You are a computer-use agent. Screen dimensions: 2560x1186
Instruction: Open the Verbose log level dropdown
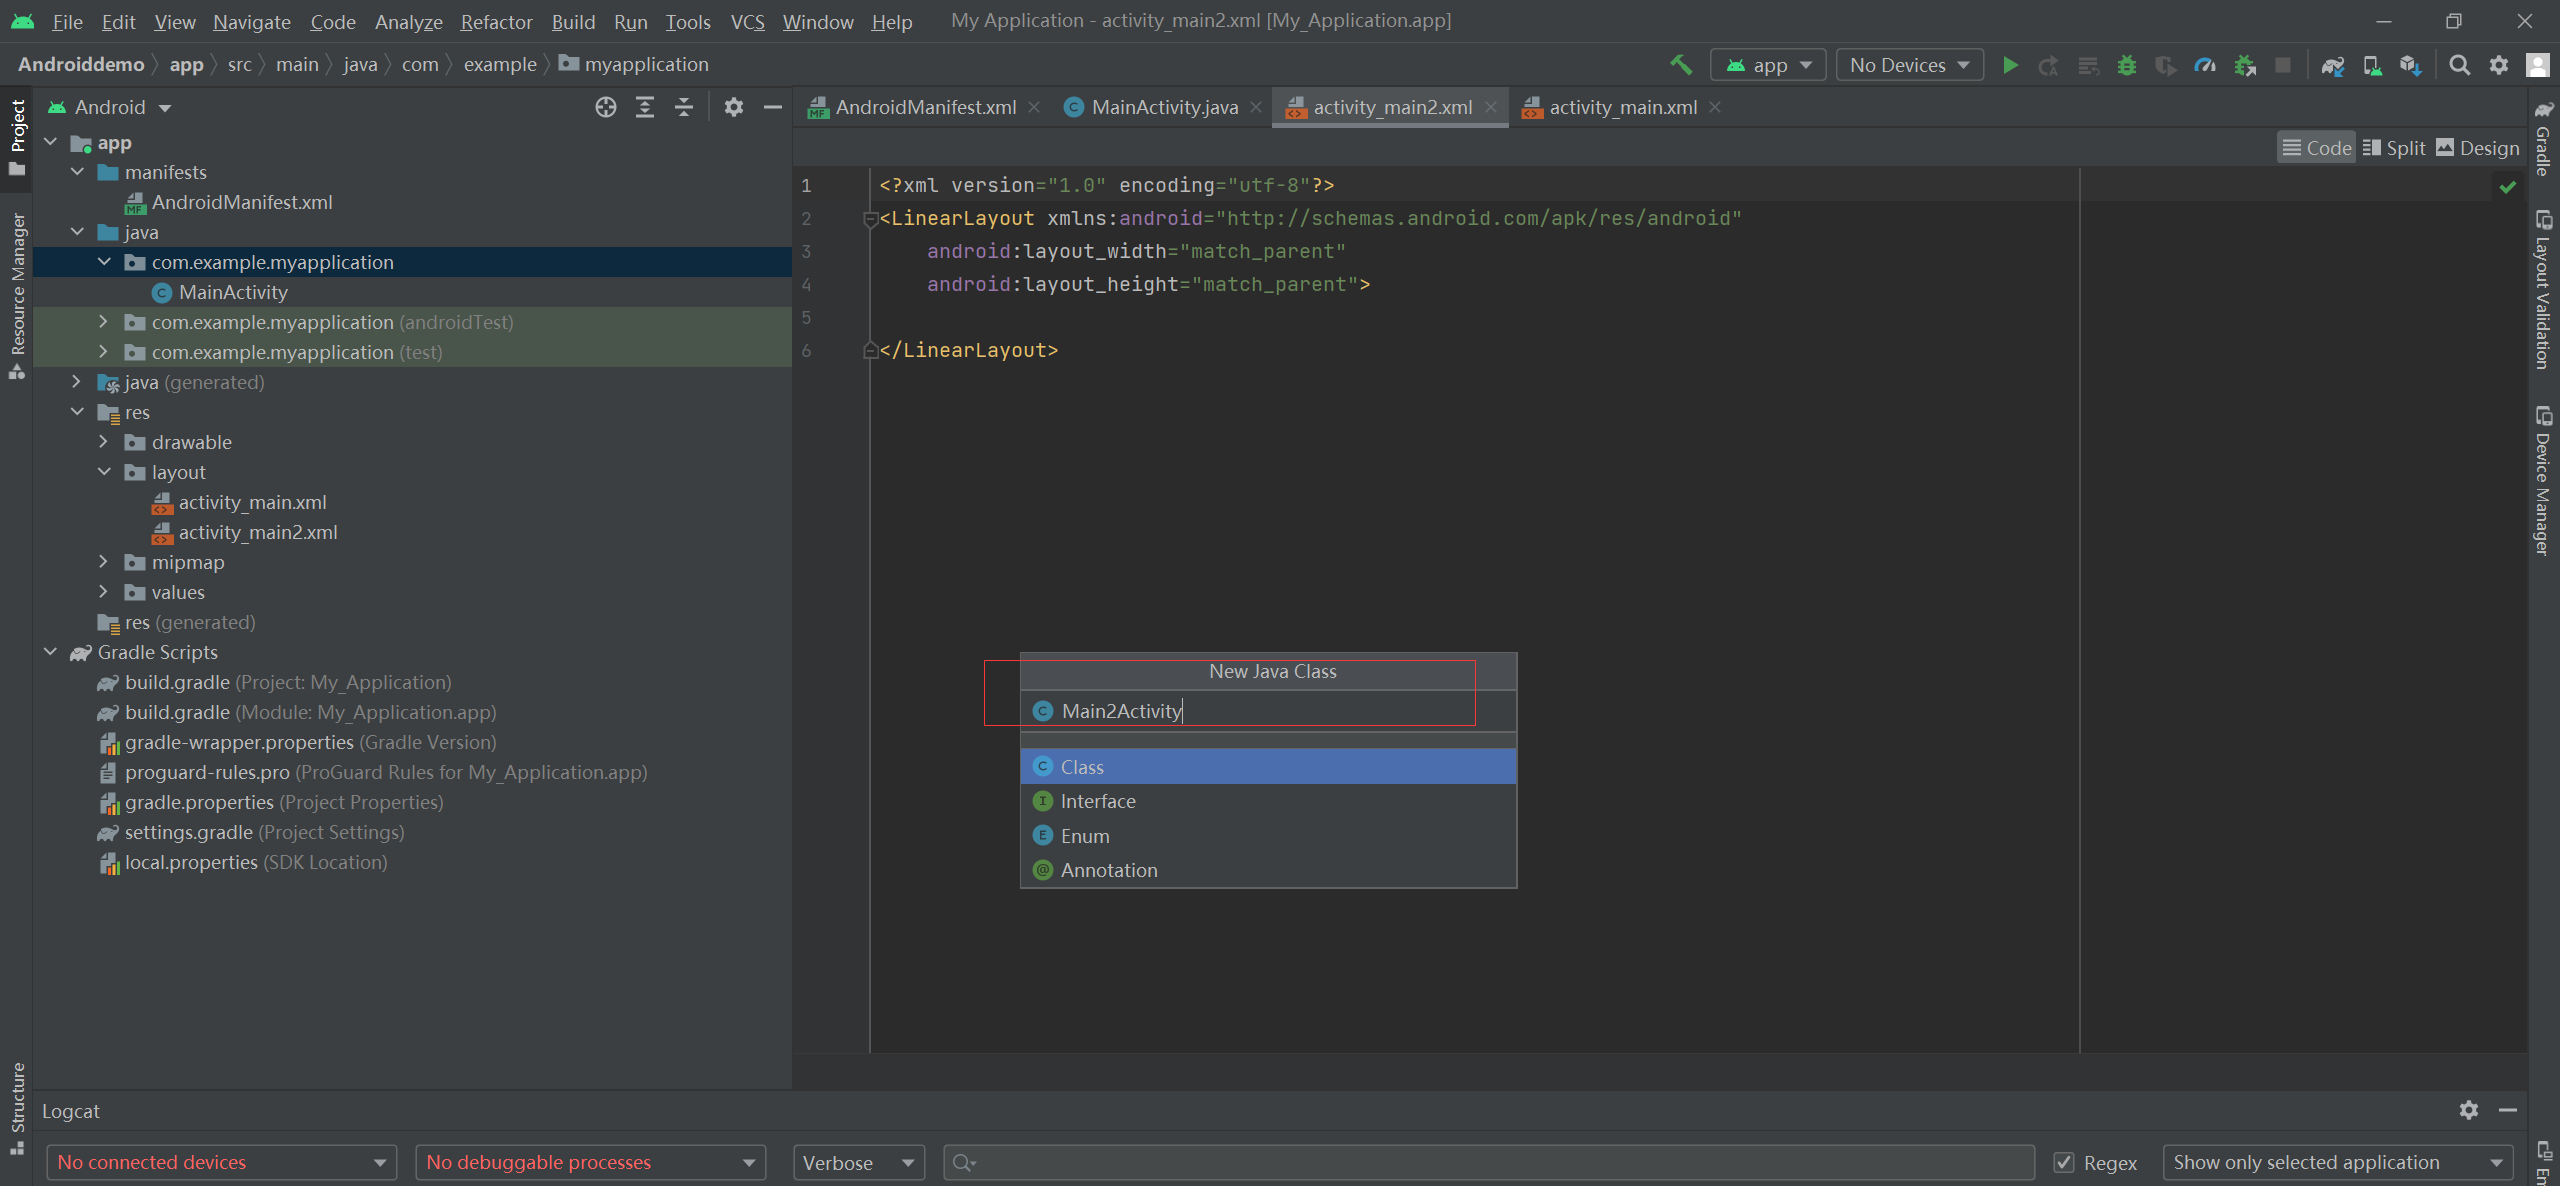858,1162
